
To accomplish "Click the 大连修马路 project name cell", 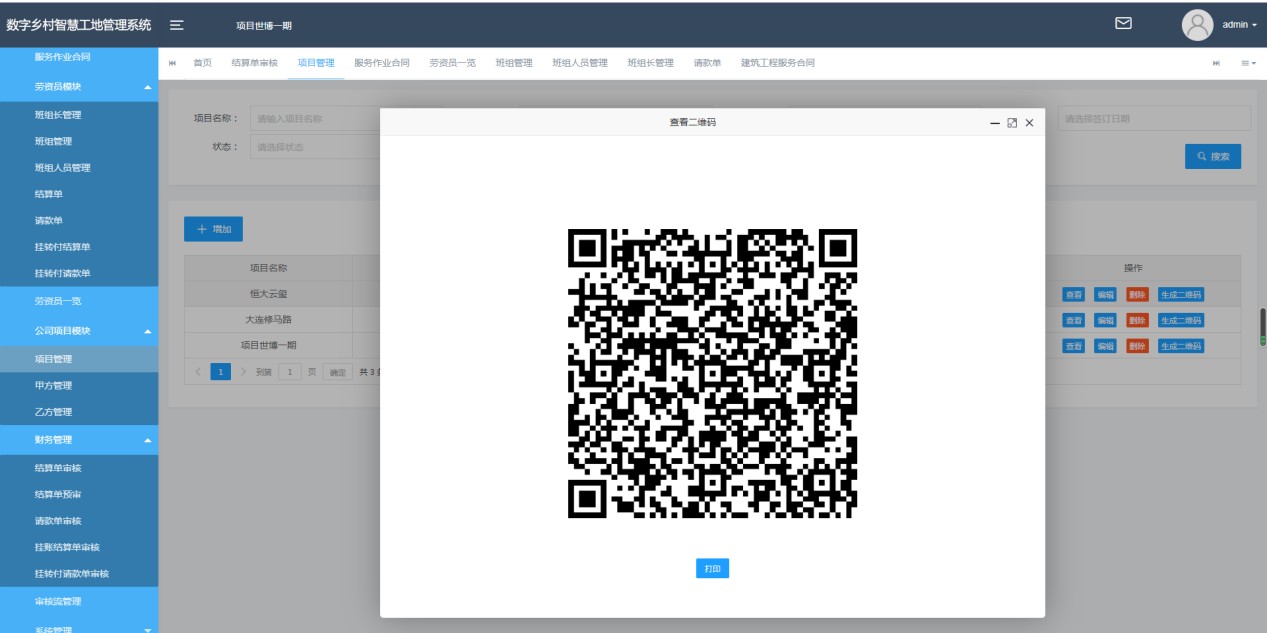I will click(268, 320).
